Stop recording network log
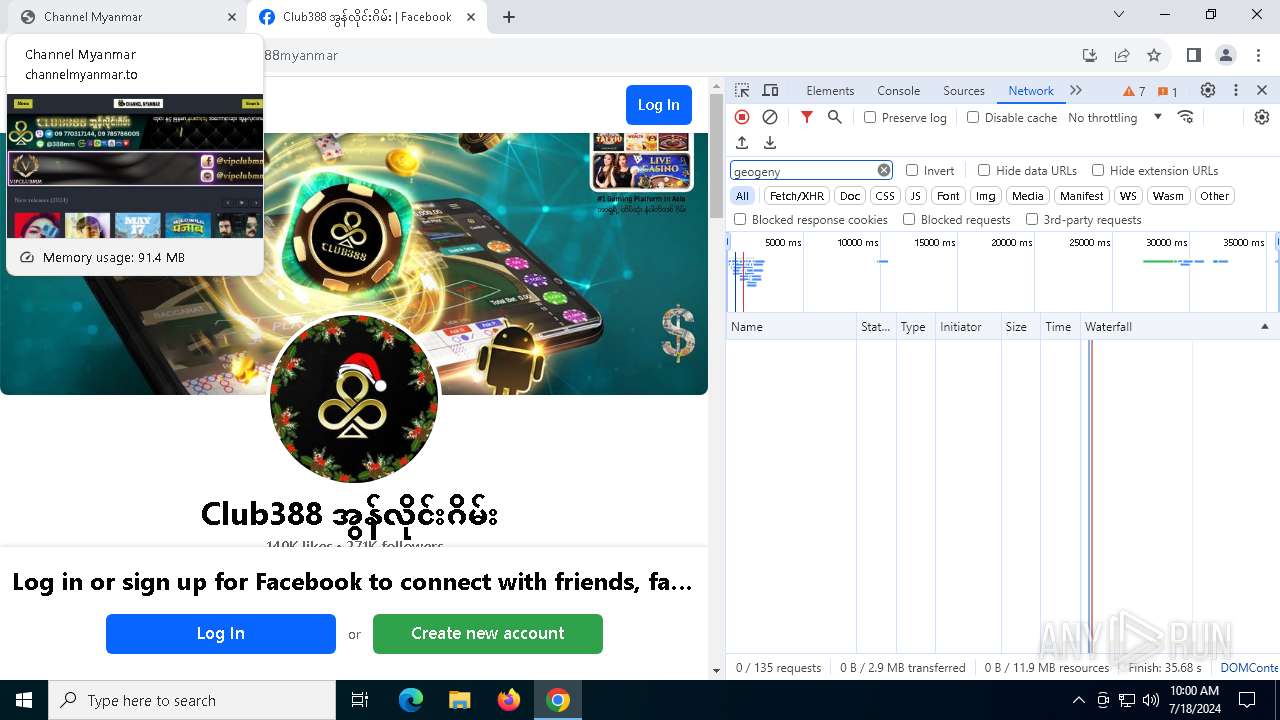This screenshot has height=720, width=1280. [x=742, y=117]
